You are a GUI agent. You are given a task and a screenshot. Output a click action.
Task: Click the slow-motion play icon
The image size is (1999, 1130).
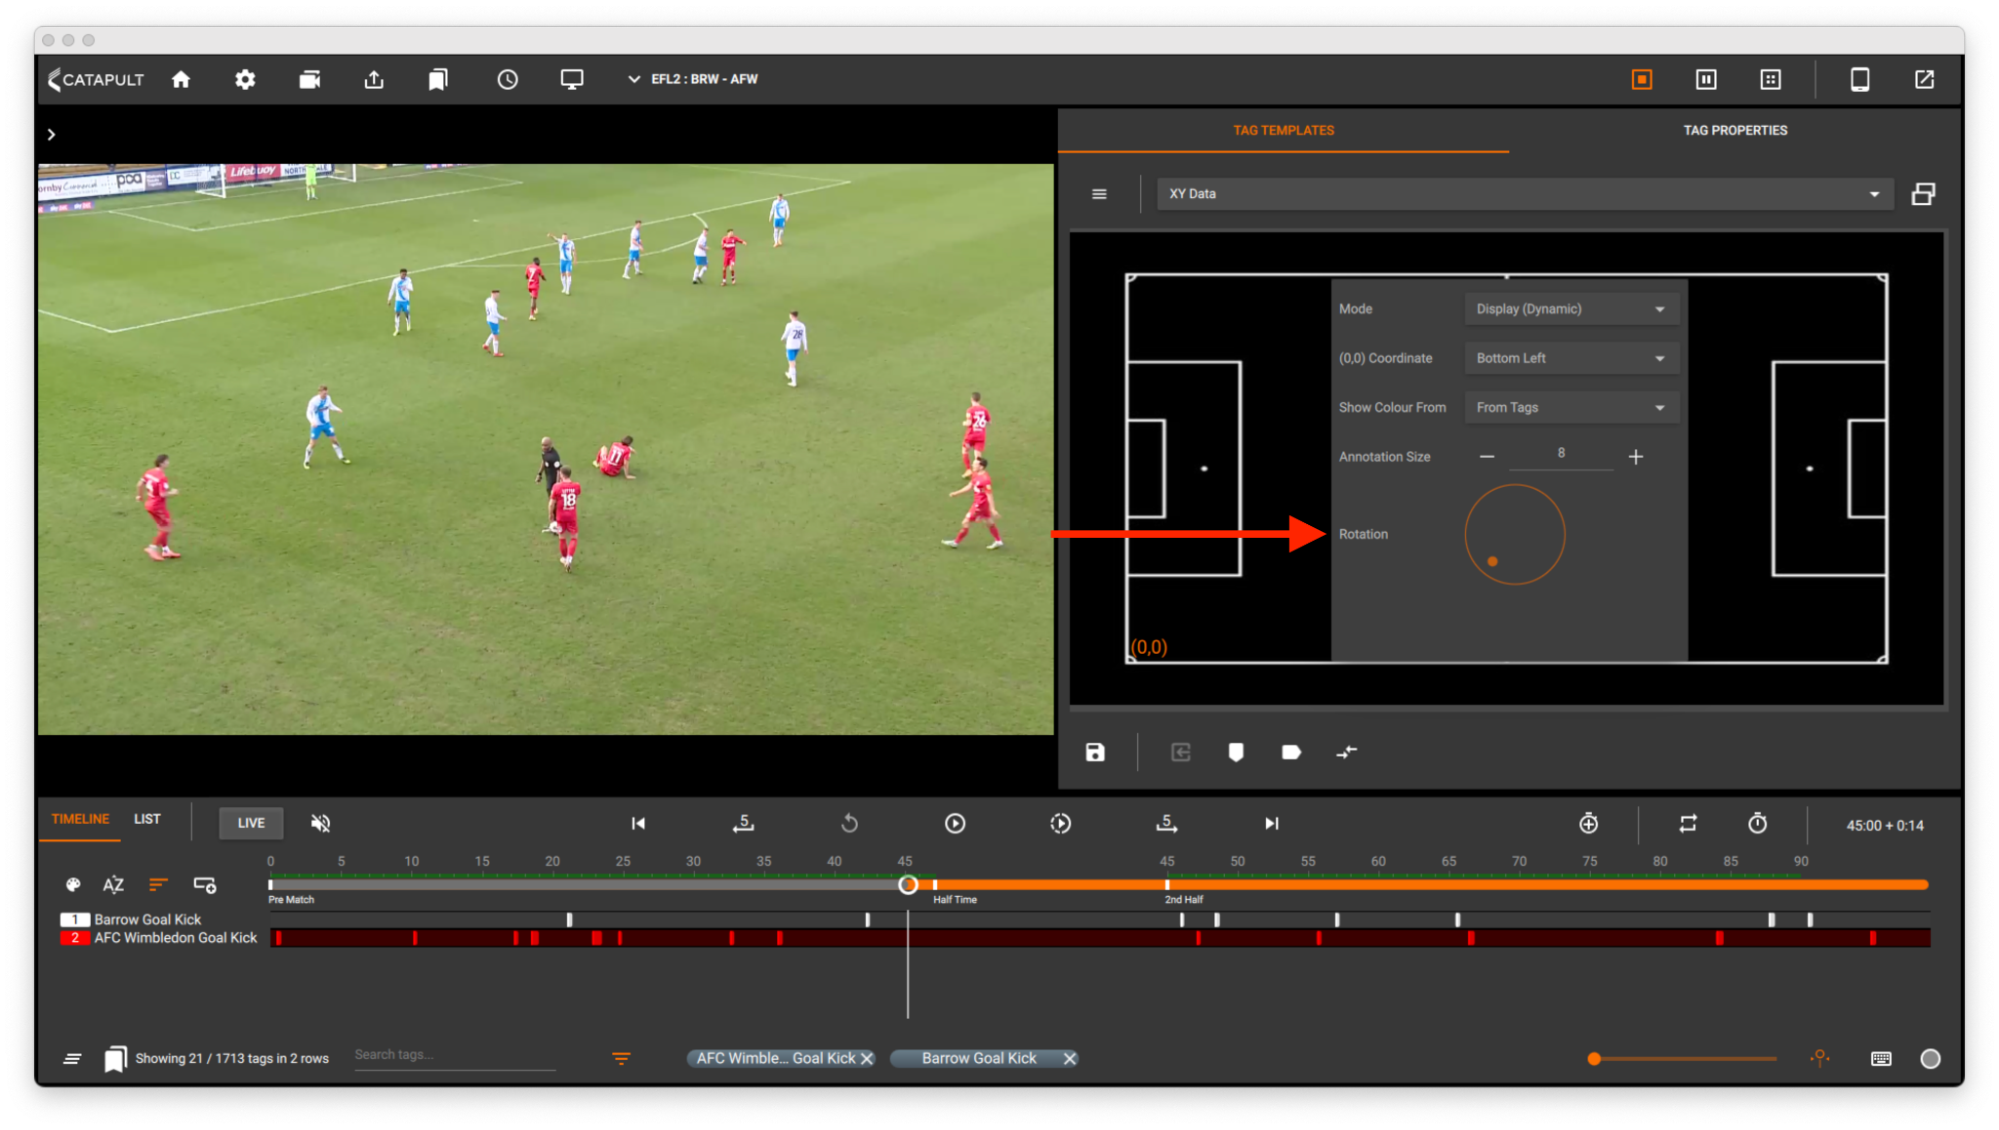click(1061, 823)
